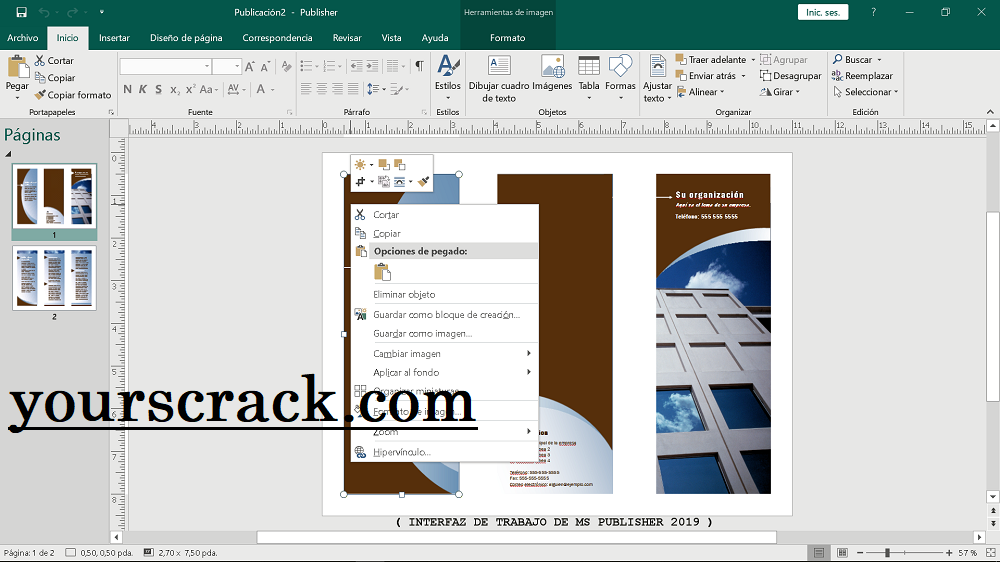Choose Guardar como imagen menu entry
The width and height of the screenshot is (1000, 562).
445,334
